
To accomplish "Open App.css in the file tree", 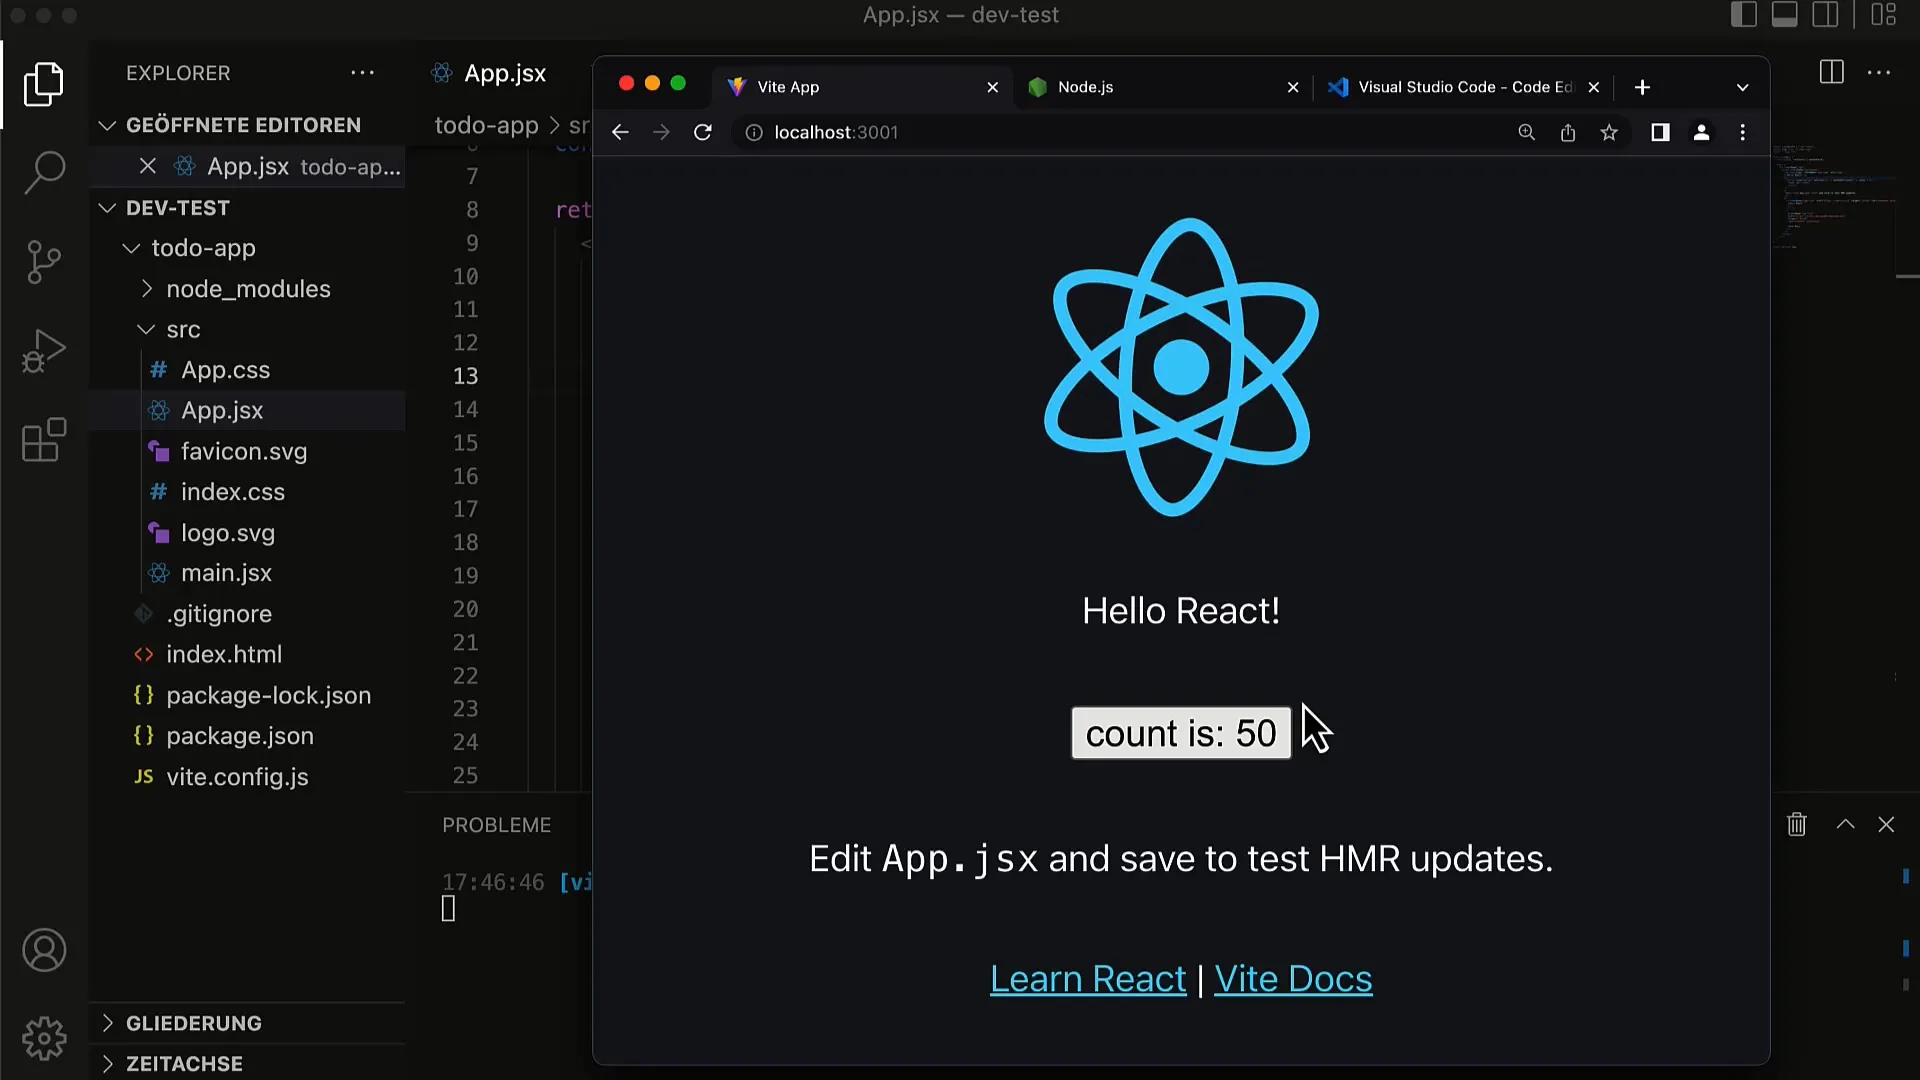I will click(x=247, y=370).
